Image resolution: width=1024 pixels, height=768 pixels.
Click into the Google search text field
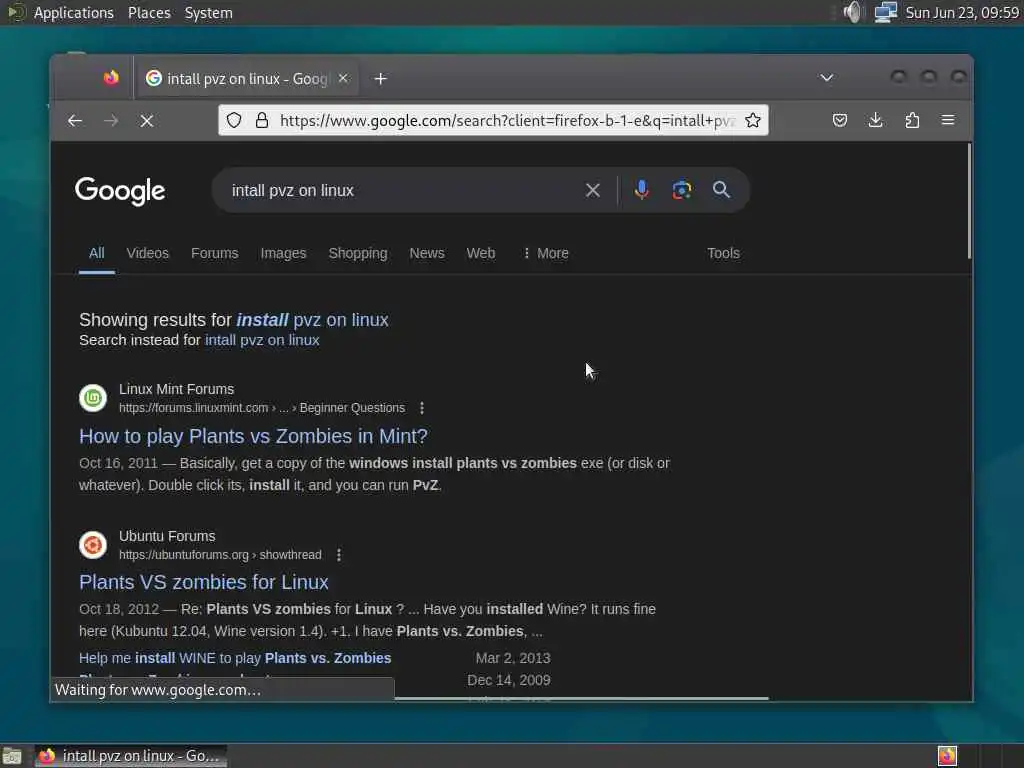[x=404, y=190]
